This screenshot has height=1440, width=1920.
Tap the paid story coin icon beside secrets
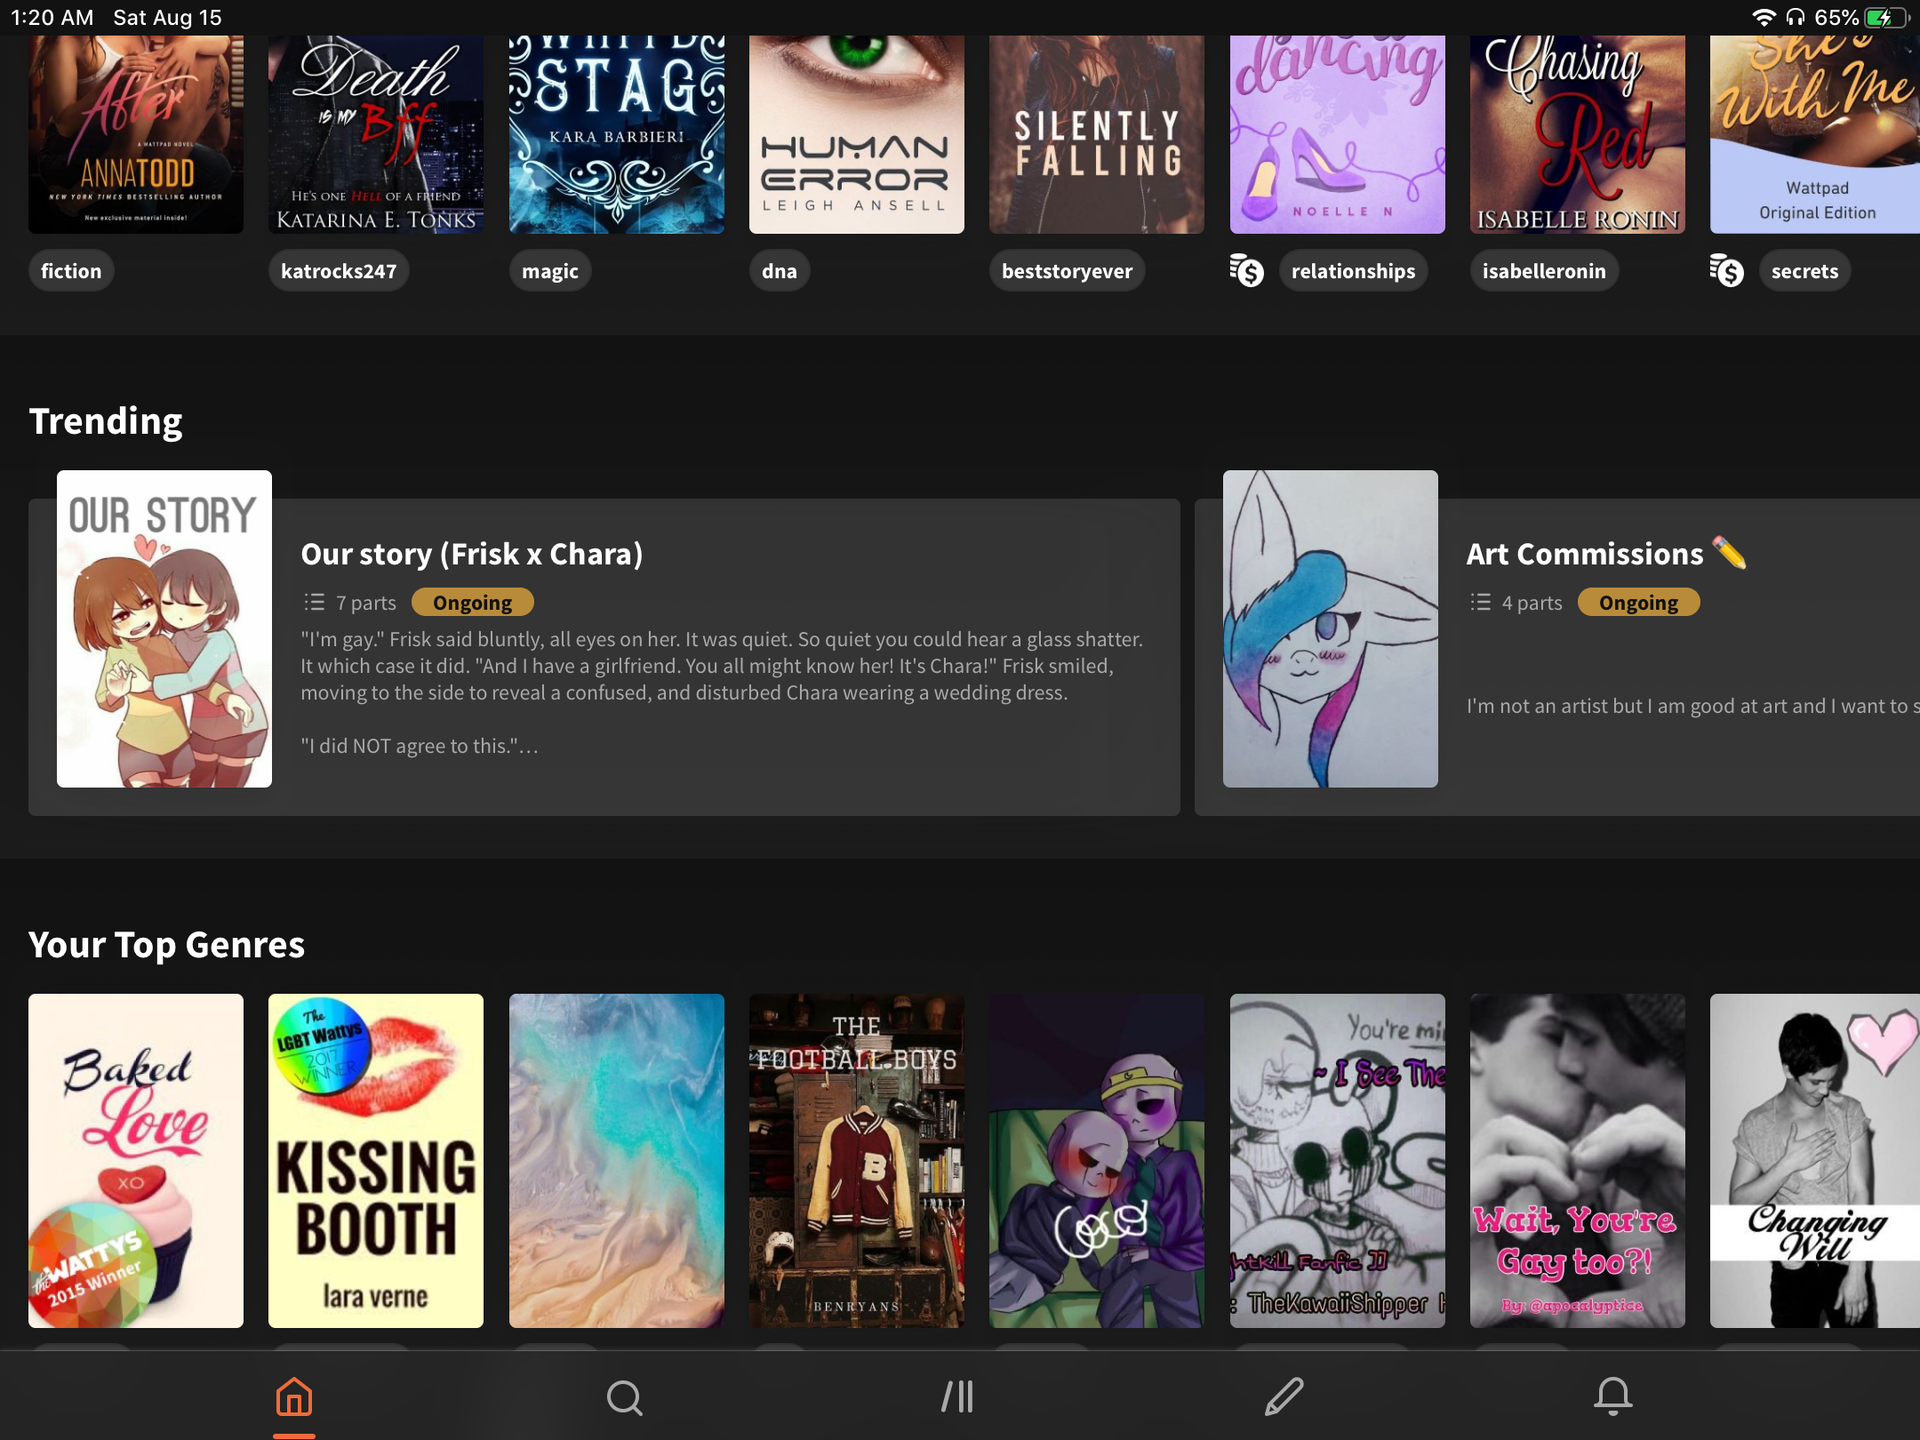1727,271
